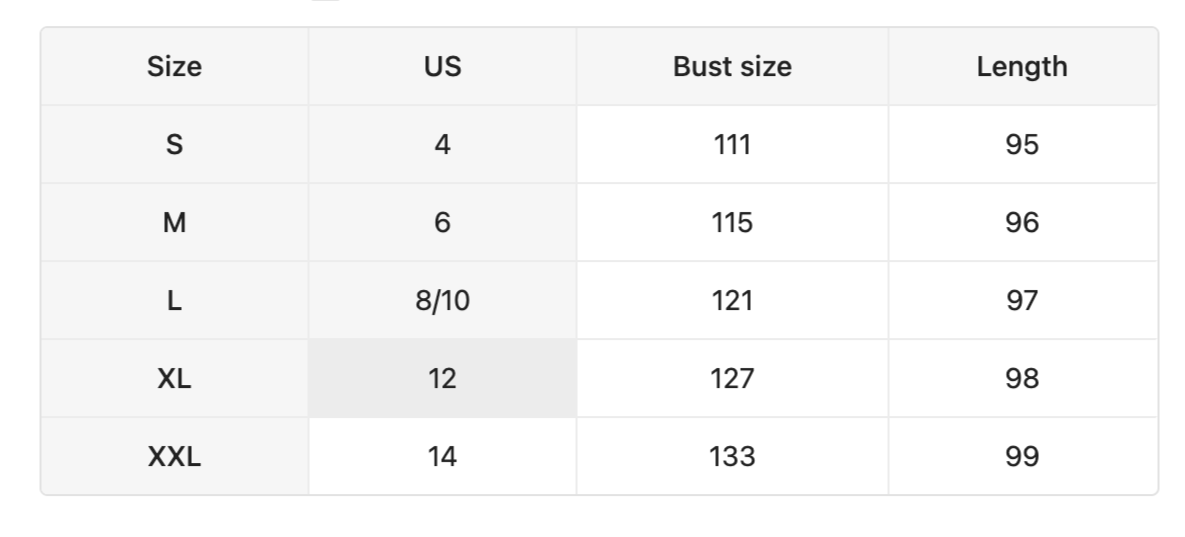Select the XXL size row label
This screenshot has width=1185, height=537.
(x=174, y=457)
